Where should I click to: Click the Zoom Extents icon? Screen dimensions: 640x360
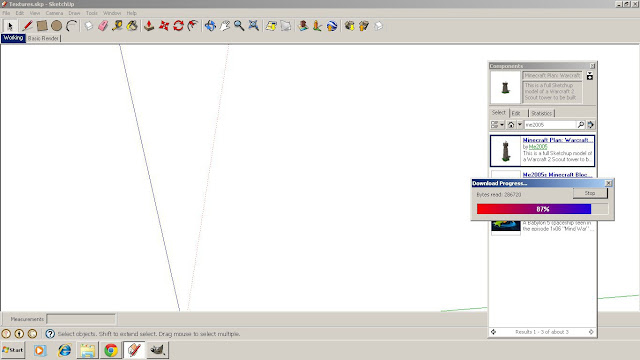coord(254,26)
